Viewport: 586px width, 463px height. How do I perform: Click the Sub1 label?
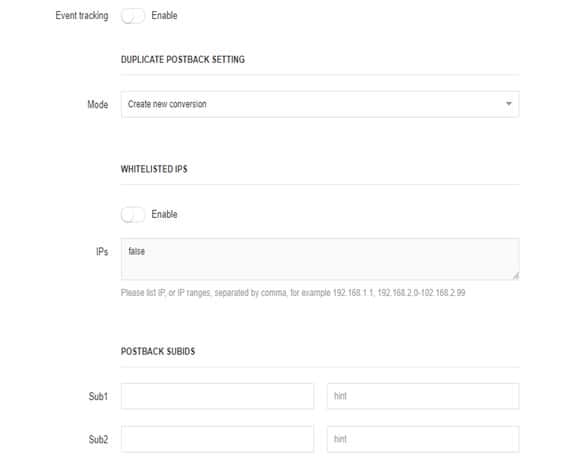[x=98, y=396]
